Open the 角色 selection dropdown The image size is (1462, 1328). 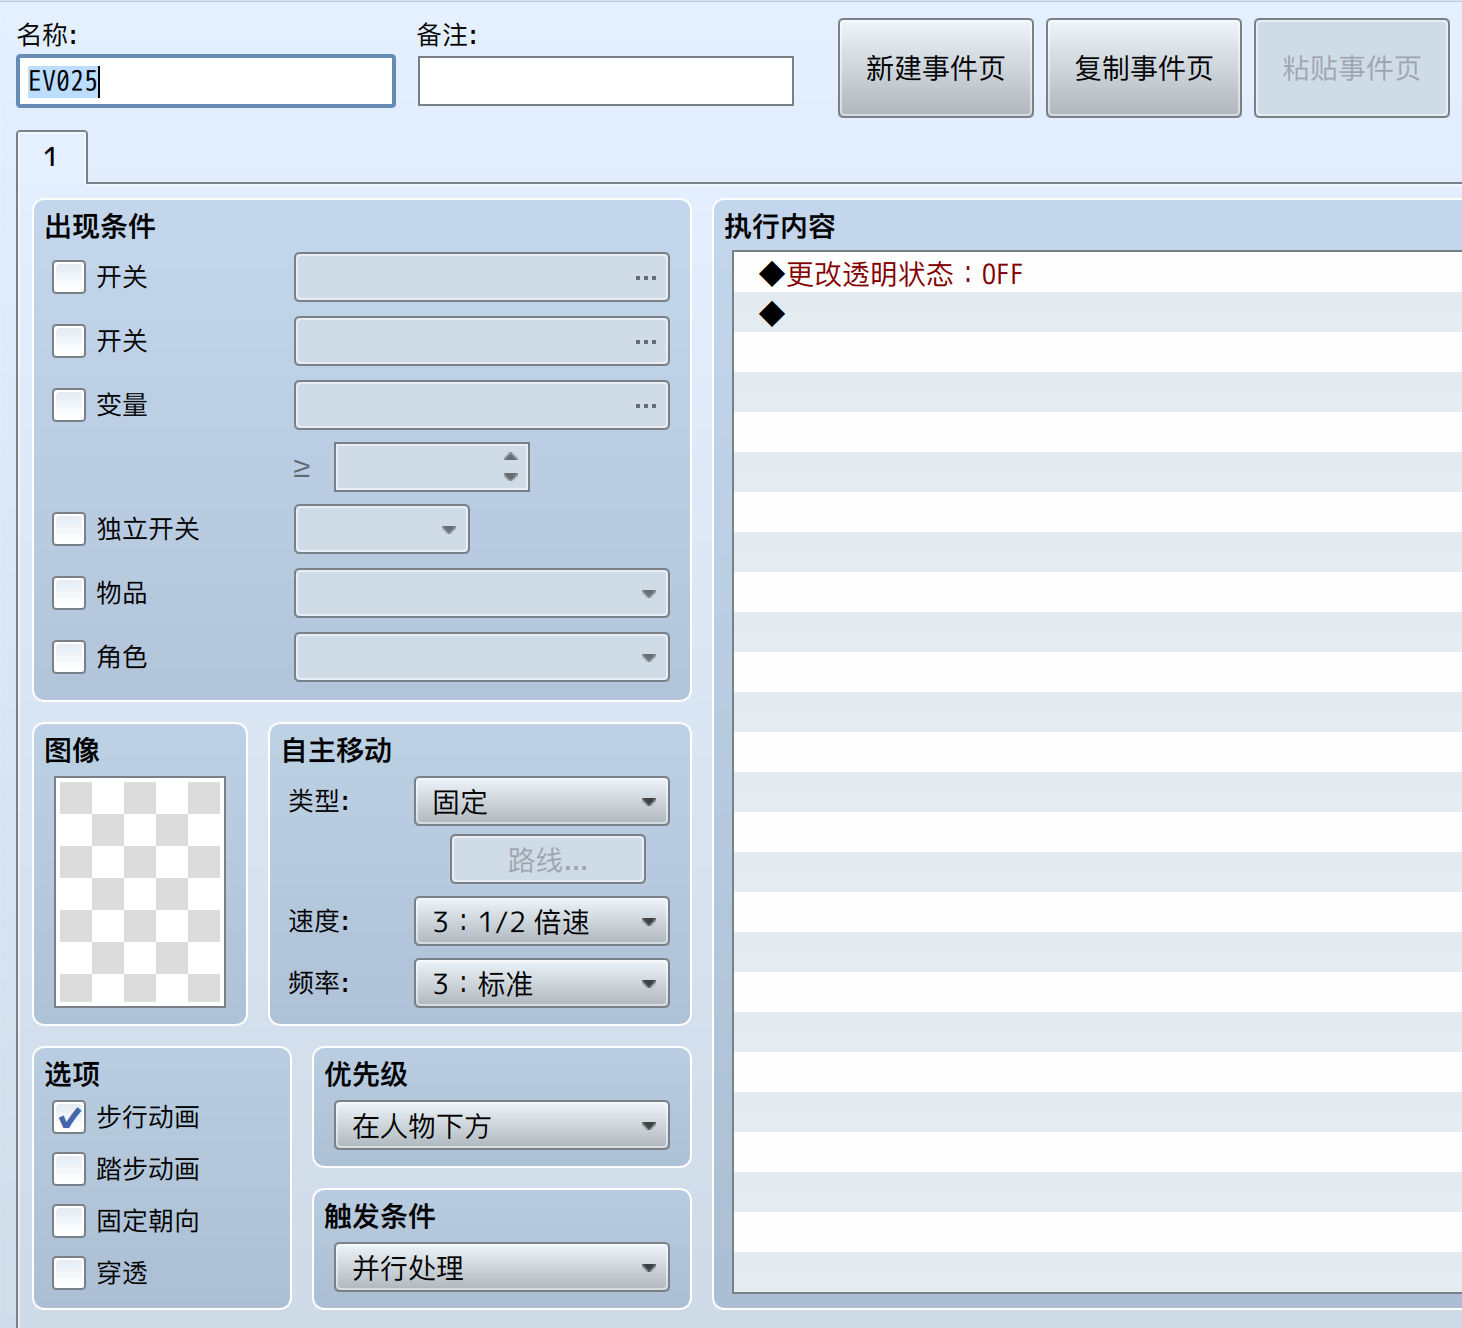point(482,657)
